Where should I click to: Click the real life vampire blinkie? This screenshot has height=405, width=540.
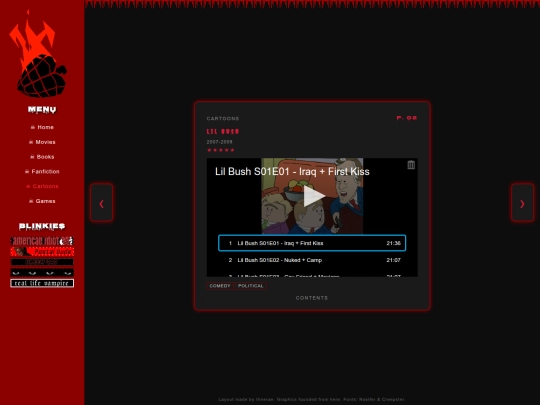coord(42,283)
